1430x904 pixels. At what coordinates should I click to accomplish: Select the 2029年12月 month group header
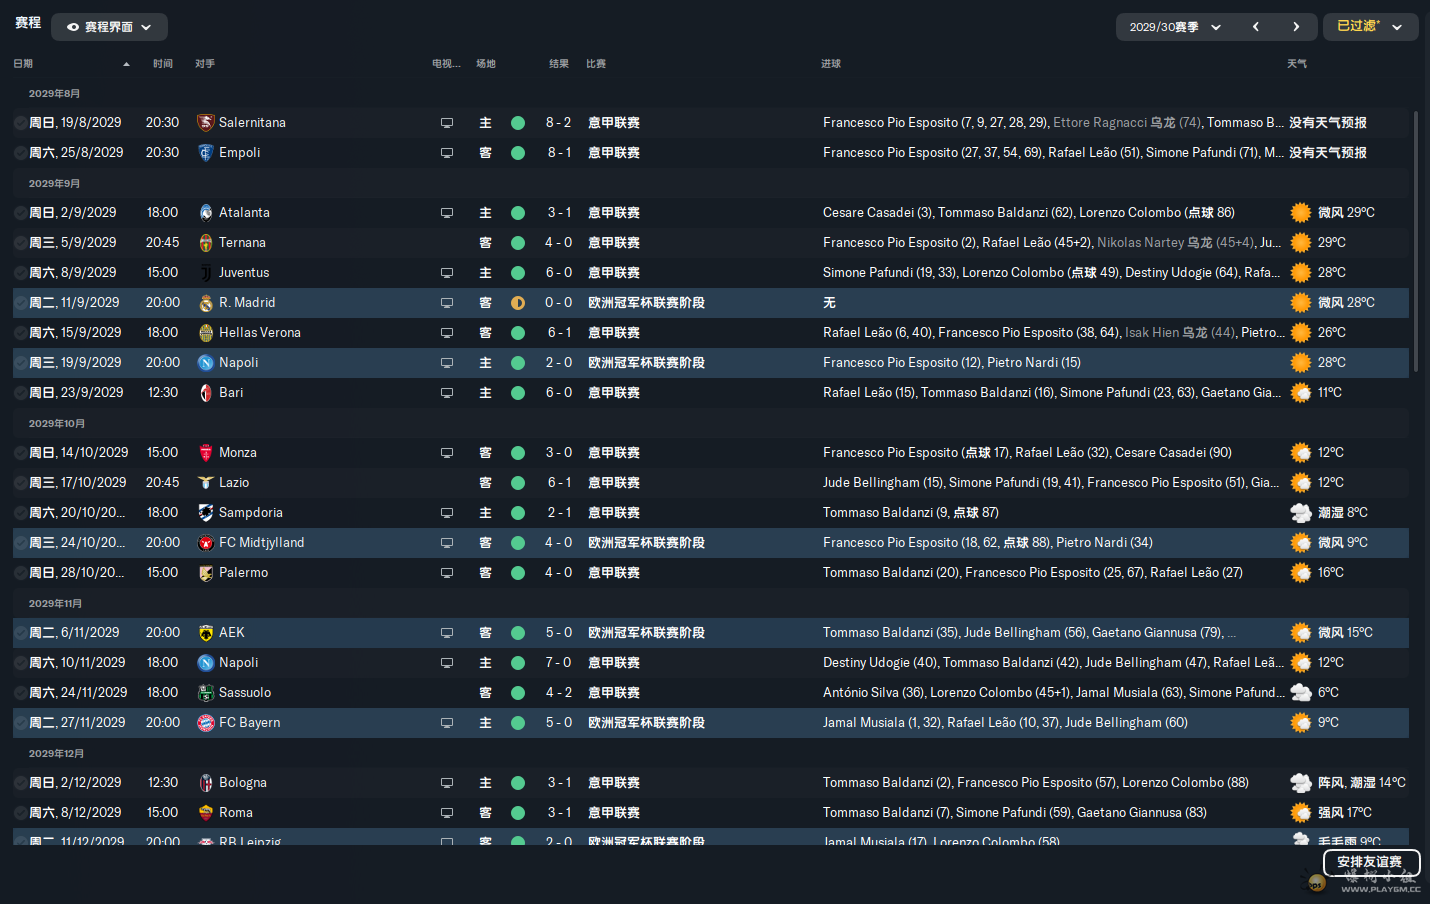coord(56,754)
